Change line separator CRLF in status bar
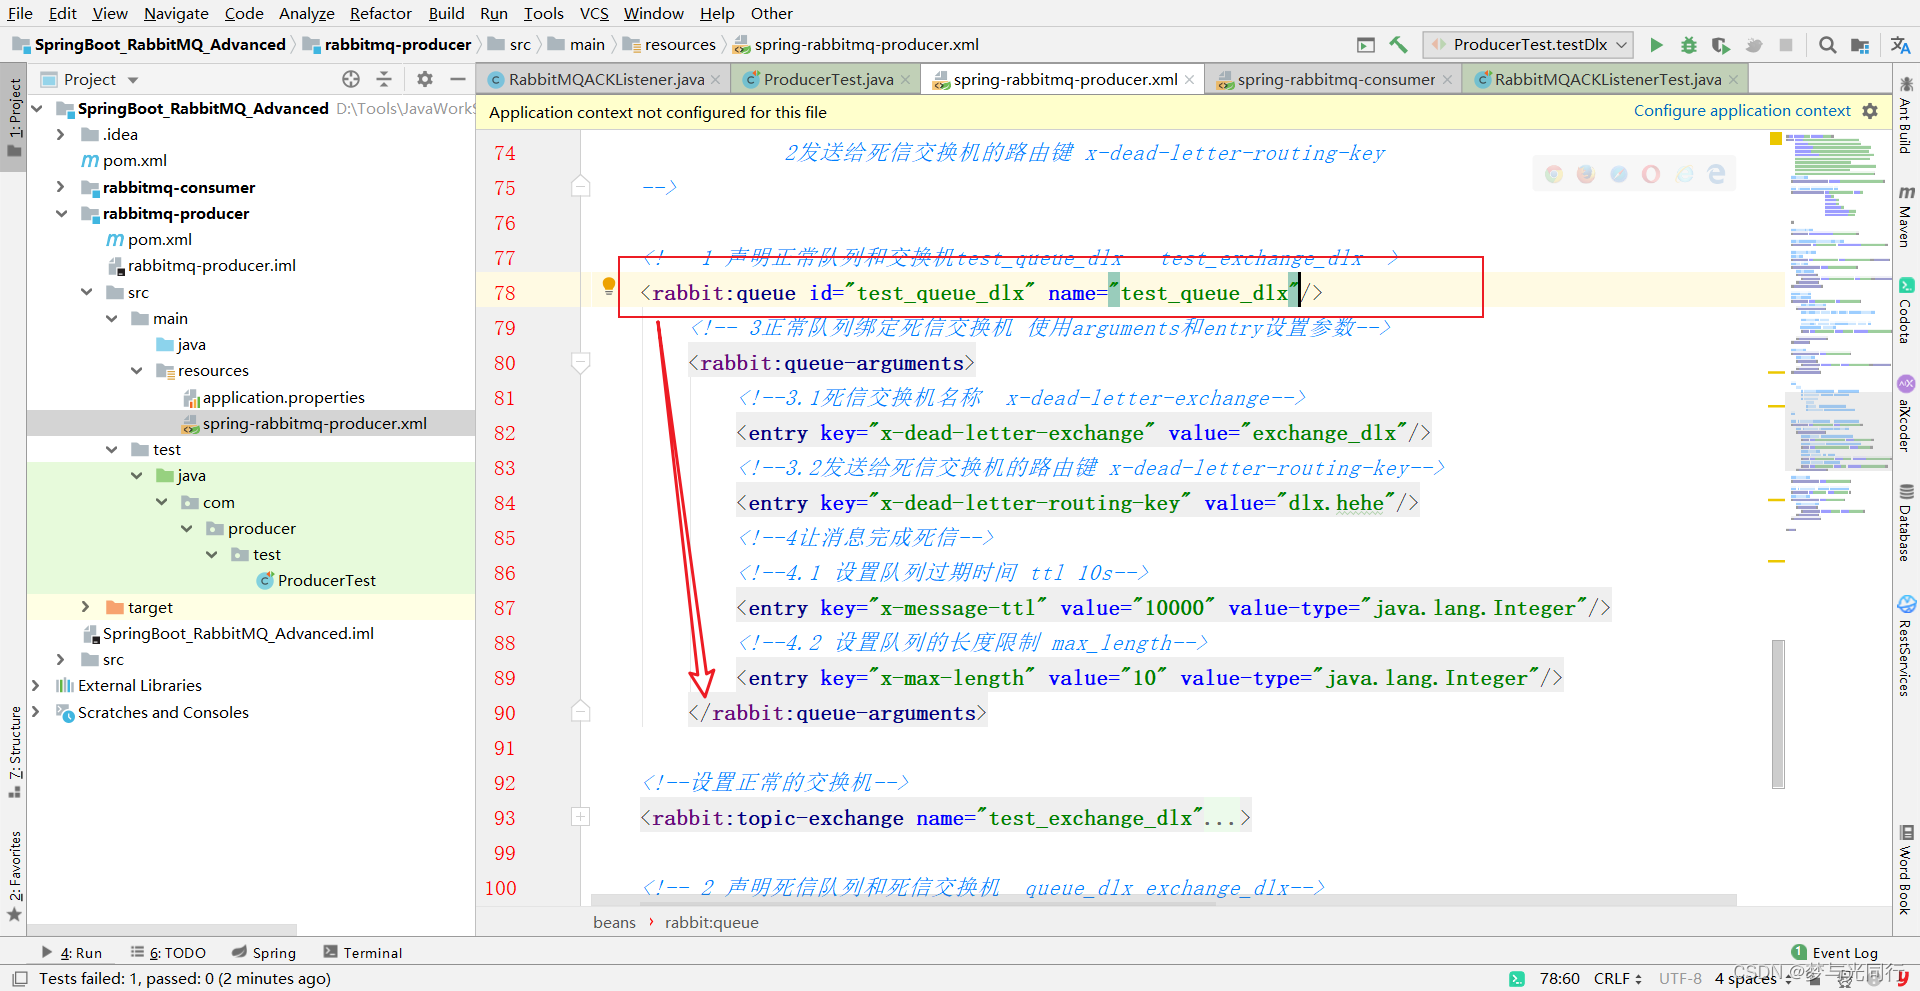The width and height of the screenshot is (1920, 991). point(1617,978)
